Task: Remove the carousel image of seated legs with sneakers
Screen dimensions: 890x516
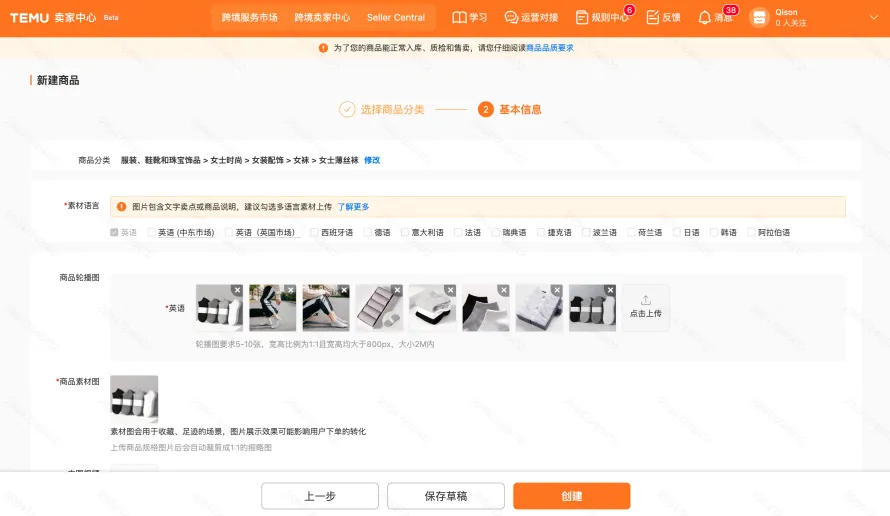Action: (x=344, y=290)
